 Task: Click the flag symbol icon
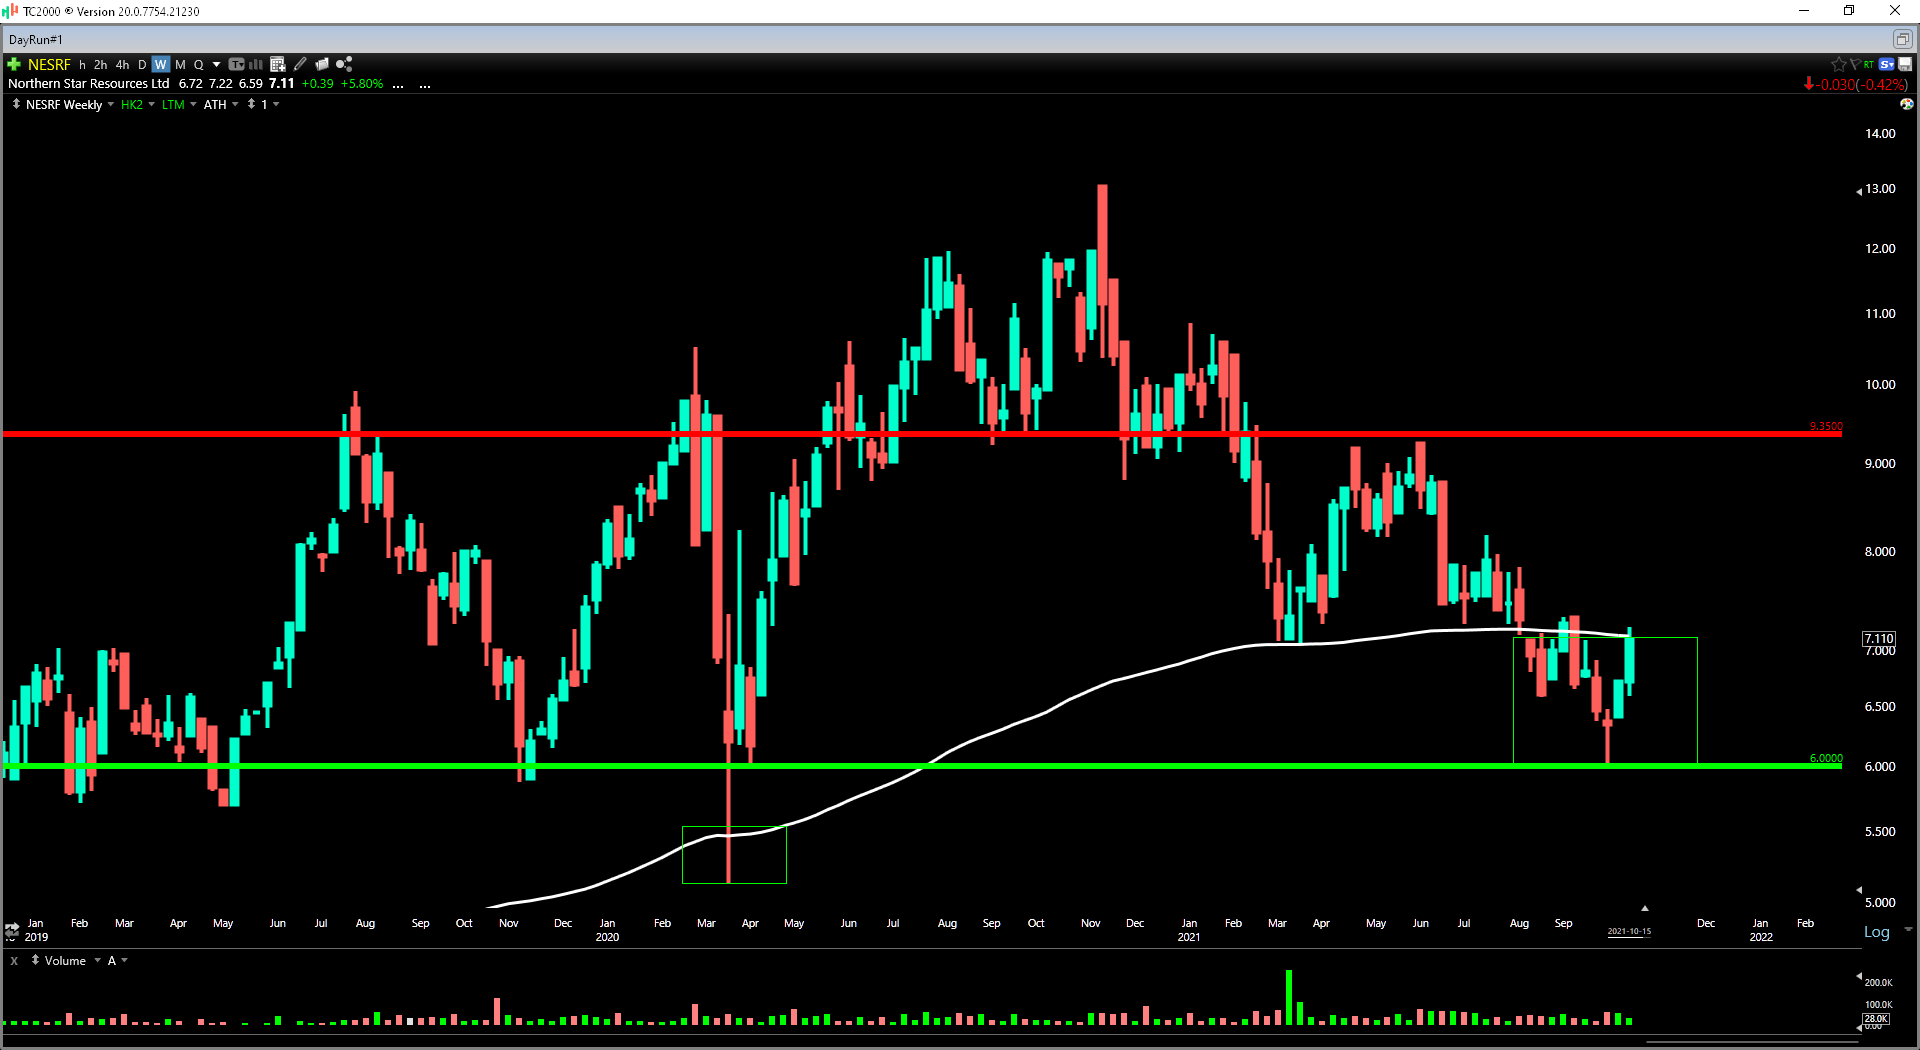1855,64
